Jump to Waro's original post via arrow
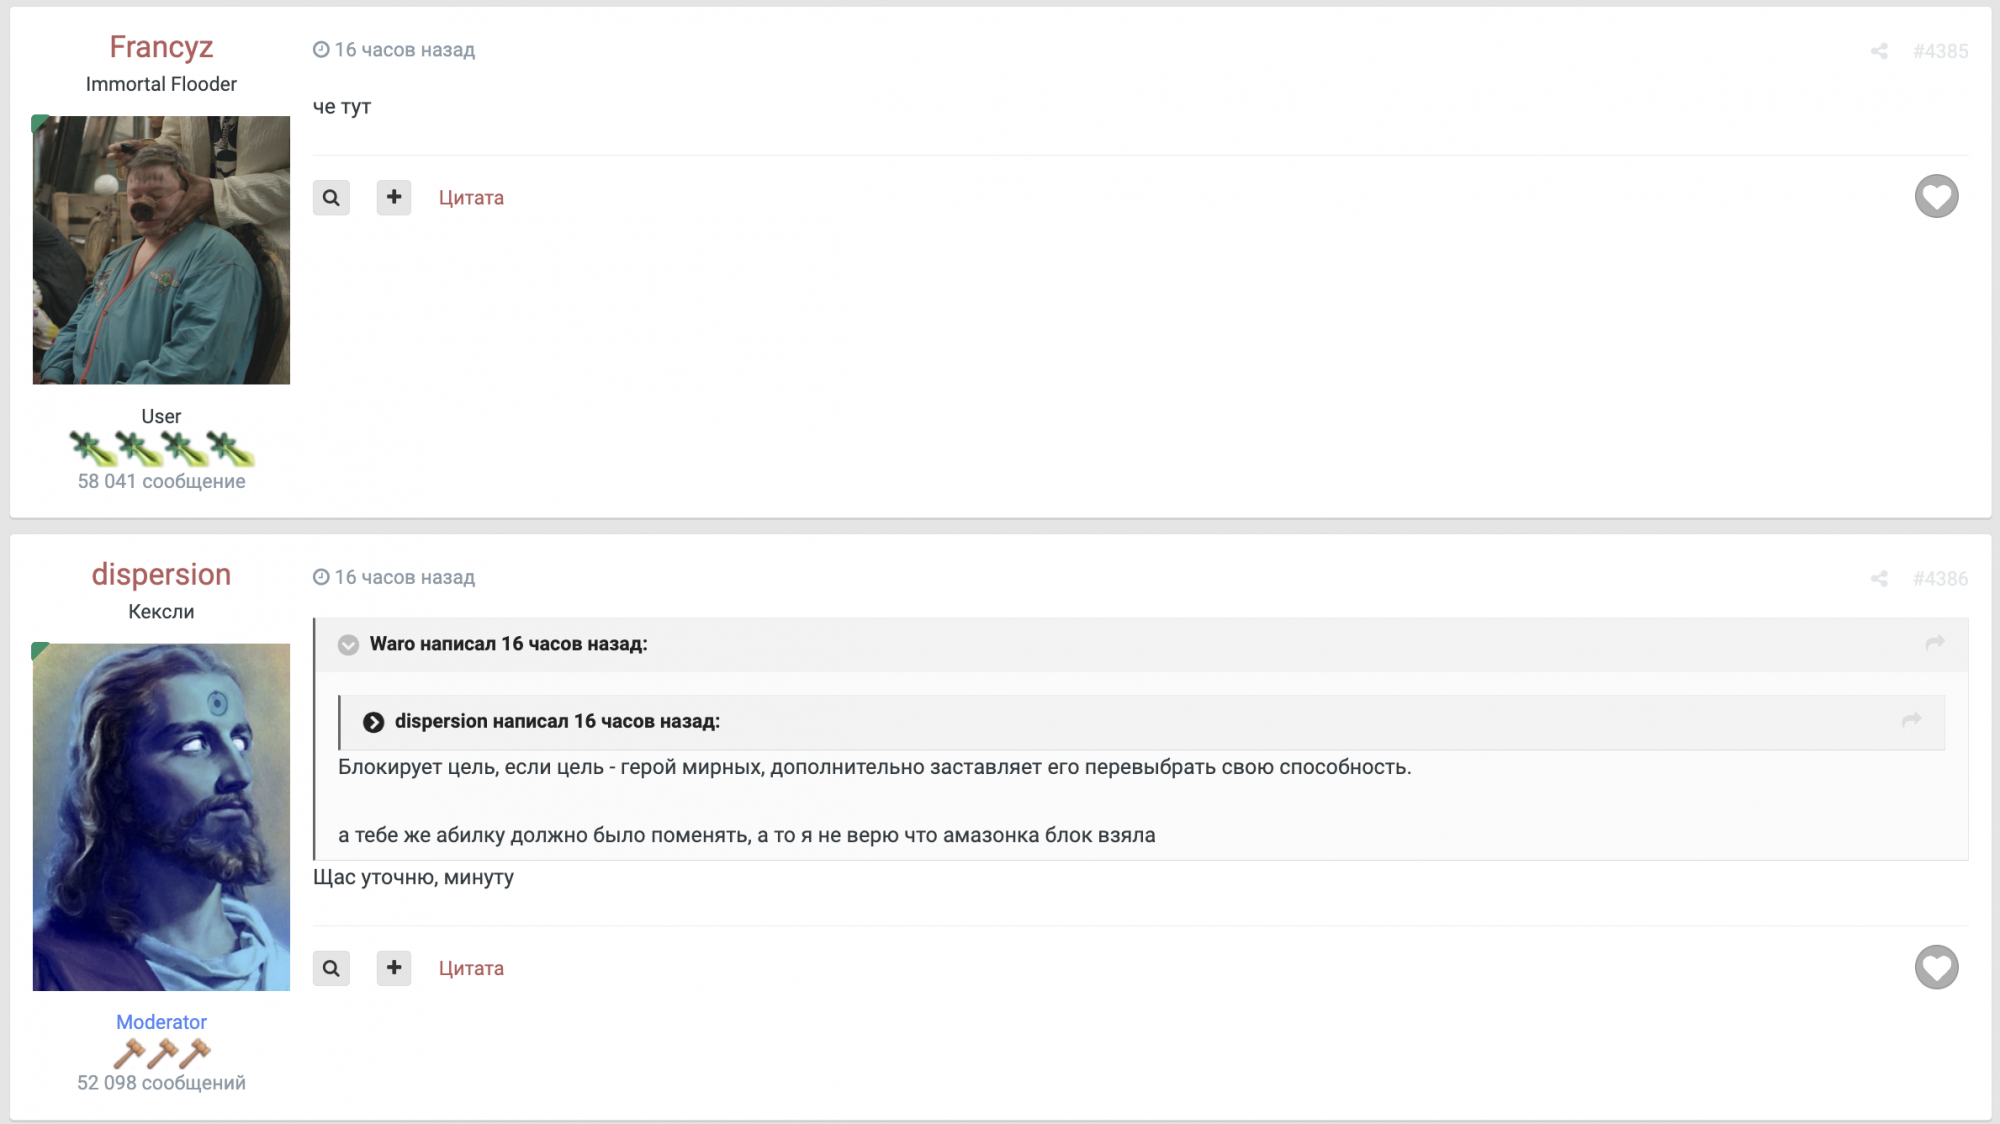The height and width of the screenshot is (1124, 2000). pos(1934,643)
